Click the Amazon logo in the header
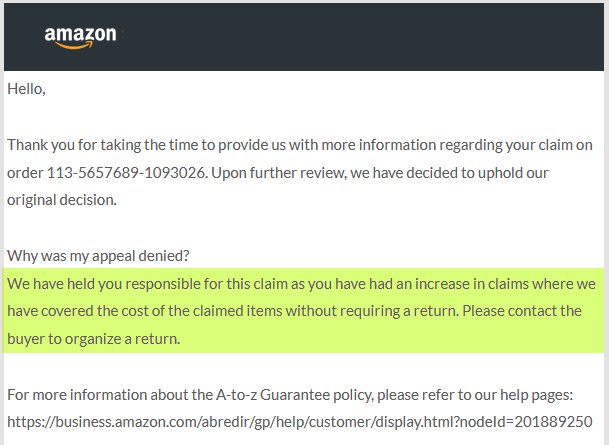The width and height of the screenshot is (609, 445). click(80, 37)
